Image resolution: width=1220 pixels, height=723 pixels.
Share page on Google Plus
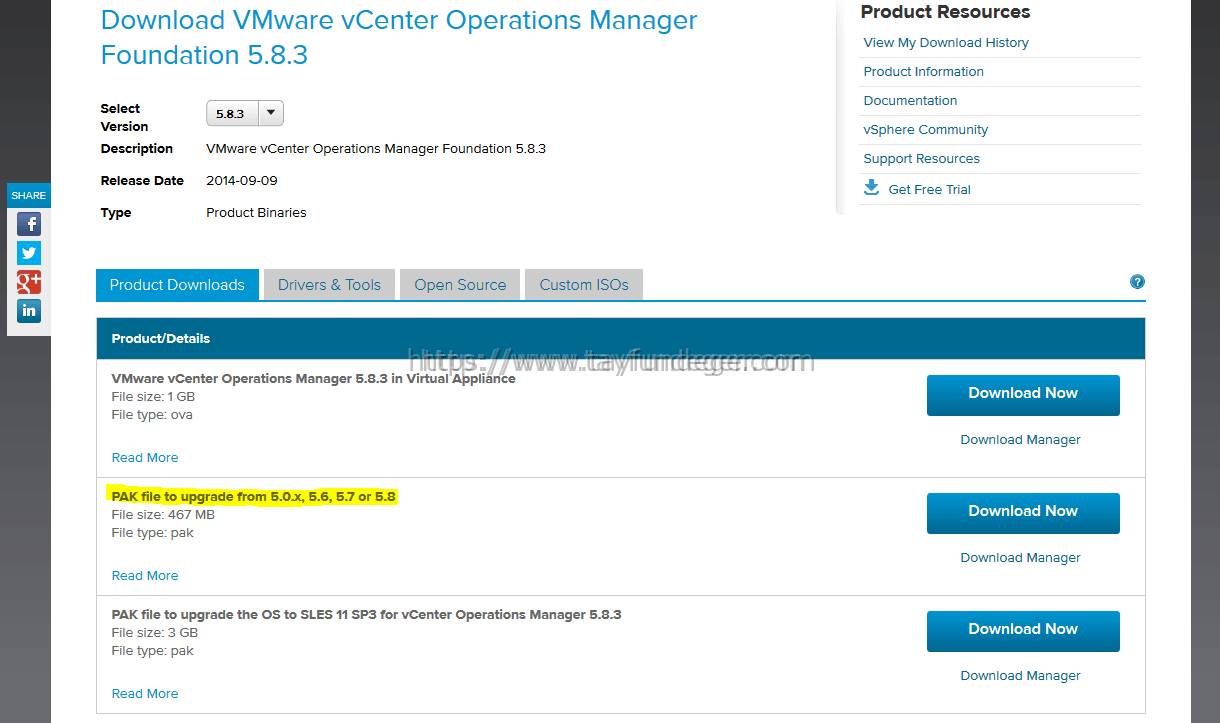pyautogui.click(x=29, y=282)
